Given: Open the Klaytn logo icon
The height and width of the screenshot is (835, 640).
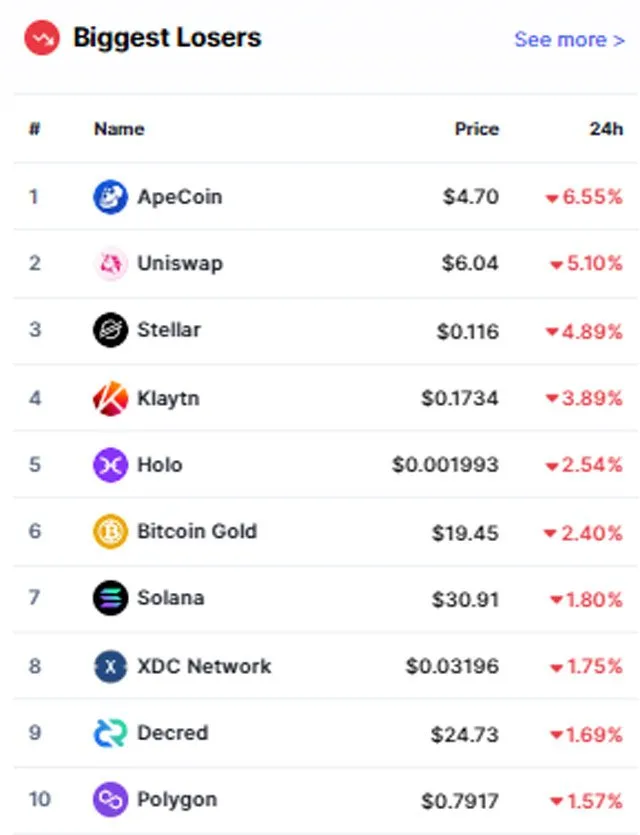Looking at the screenshot, I should coord(110,398).
